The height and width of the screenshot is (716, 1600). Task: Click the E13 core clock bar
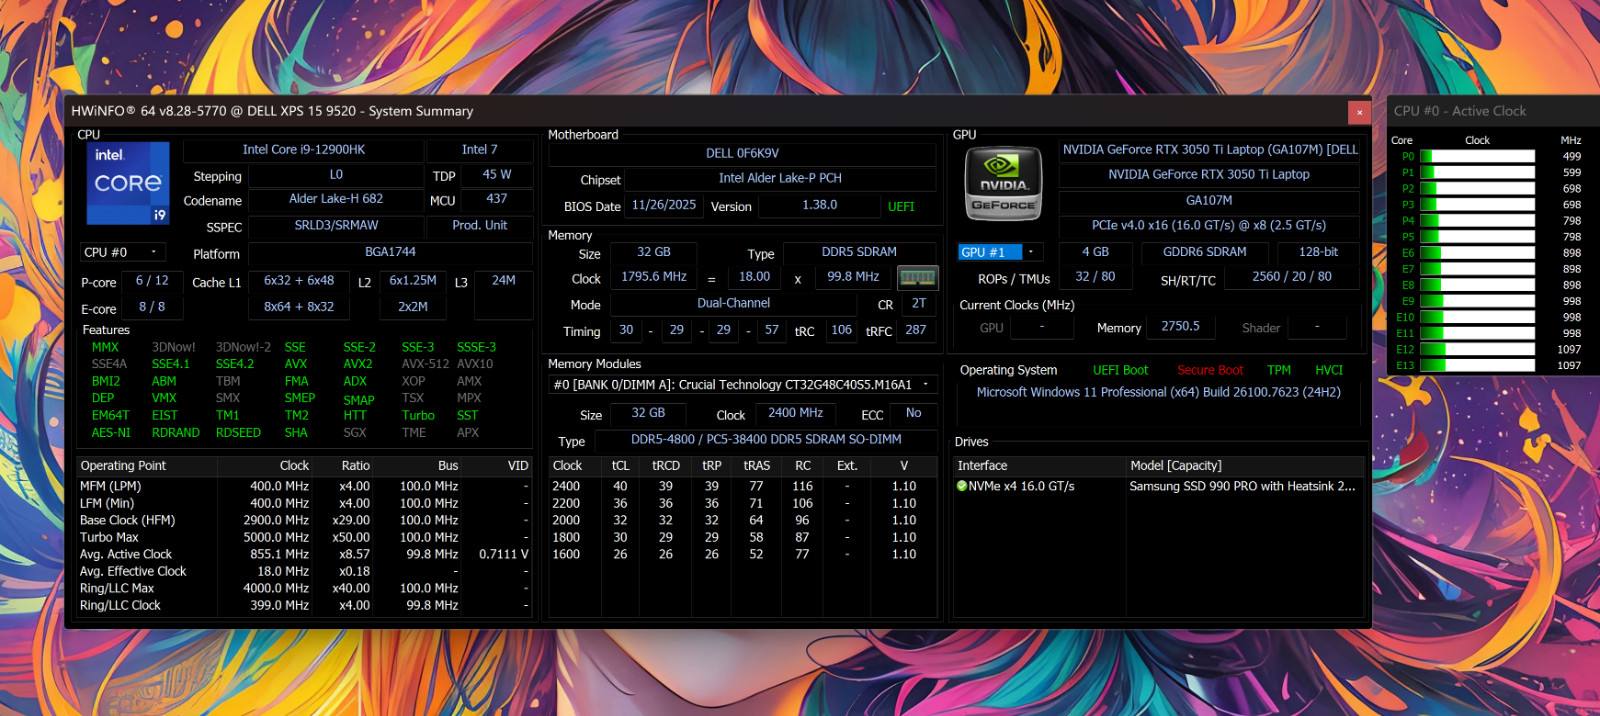(1477, 365)
